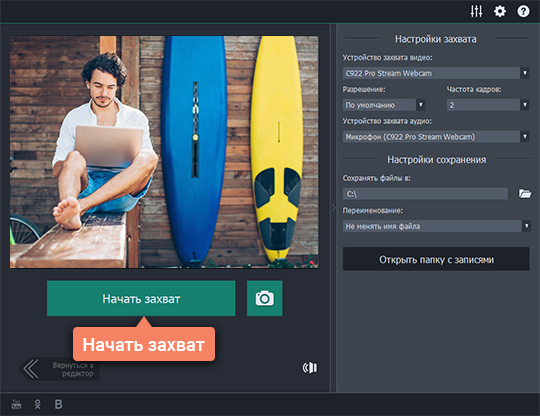
Task: Click Открыть папку с записями button
Action: pyautogui.click(x=436, y=259)
